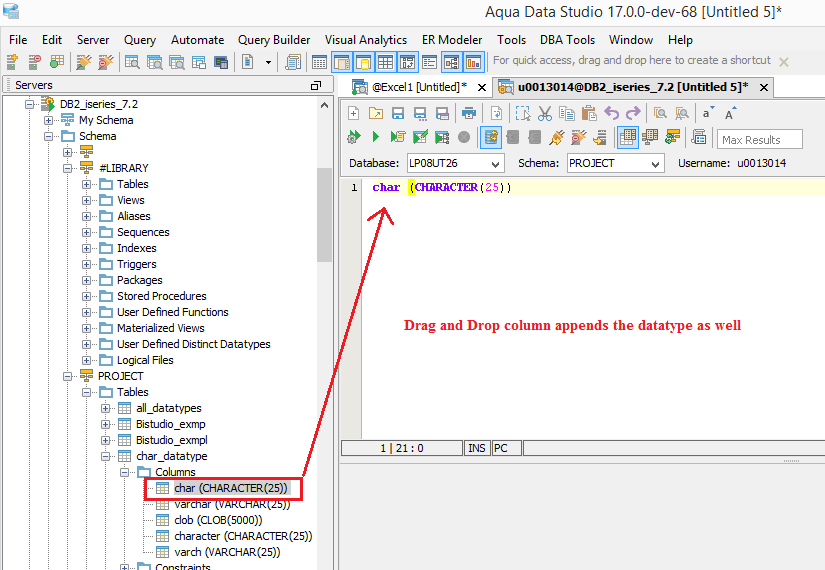Click the Servers tree vertical scrollbar thumb
825x570 pixels.
click(324, 215)
